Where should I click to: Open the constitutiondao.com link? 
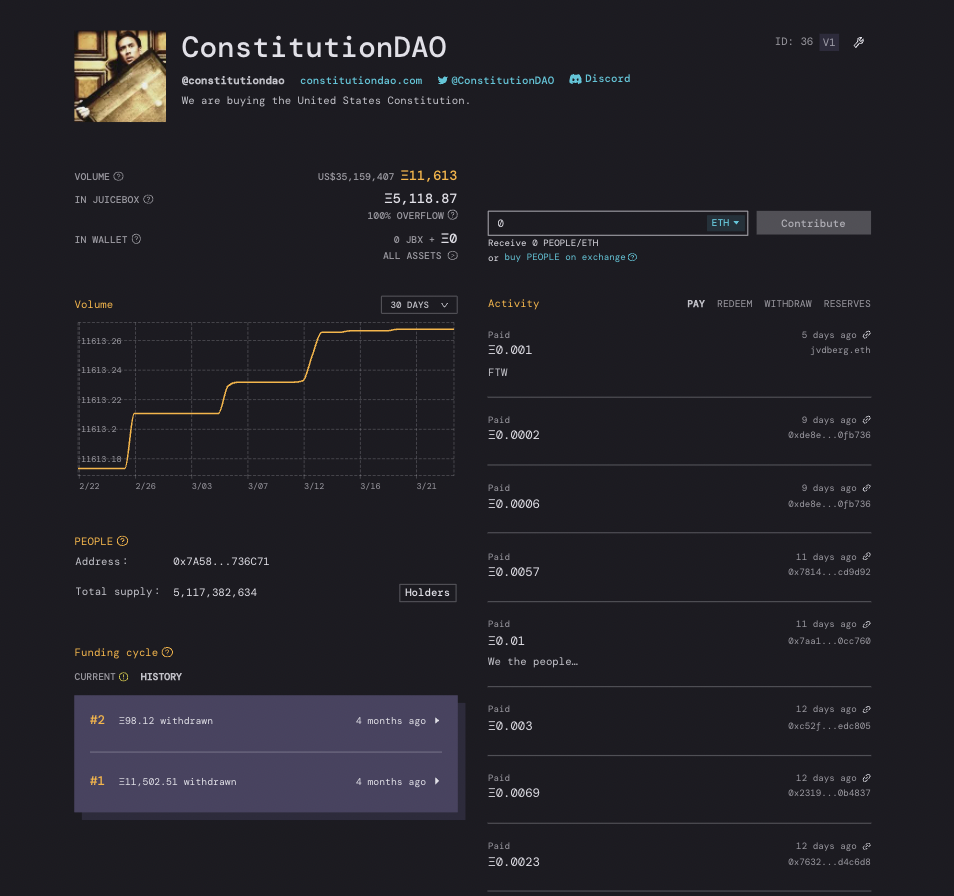pos(361,80)
